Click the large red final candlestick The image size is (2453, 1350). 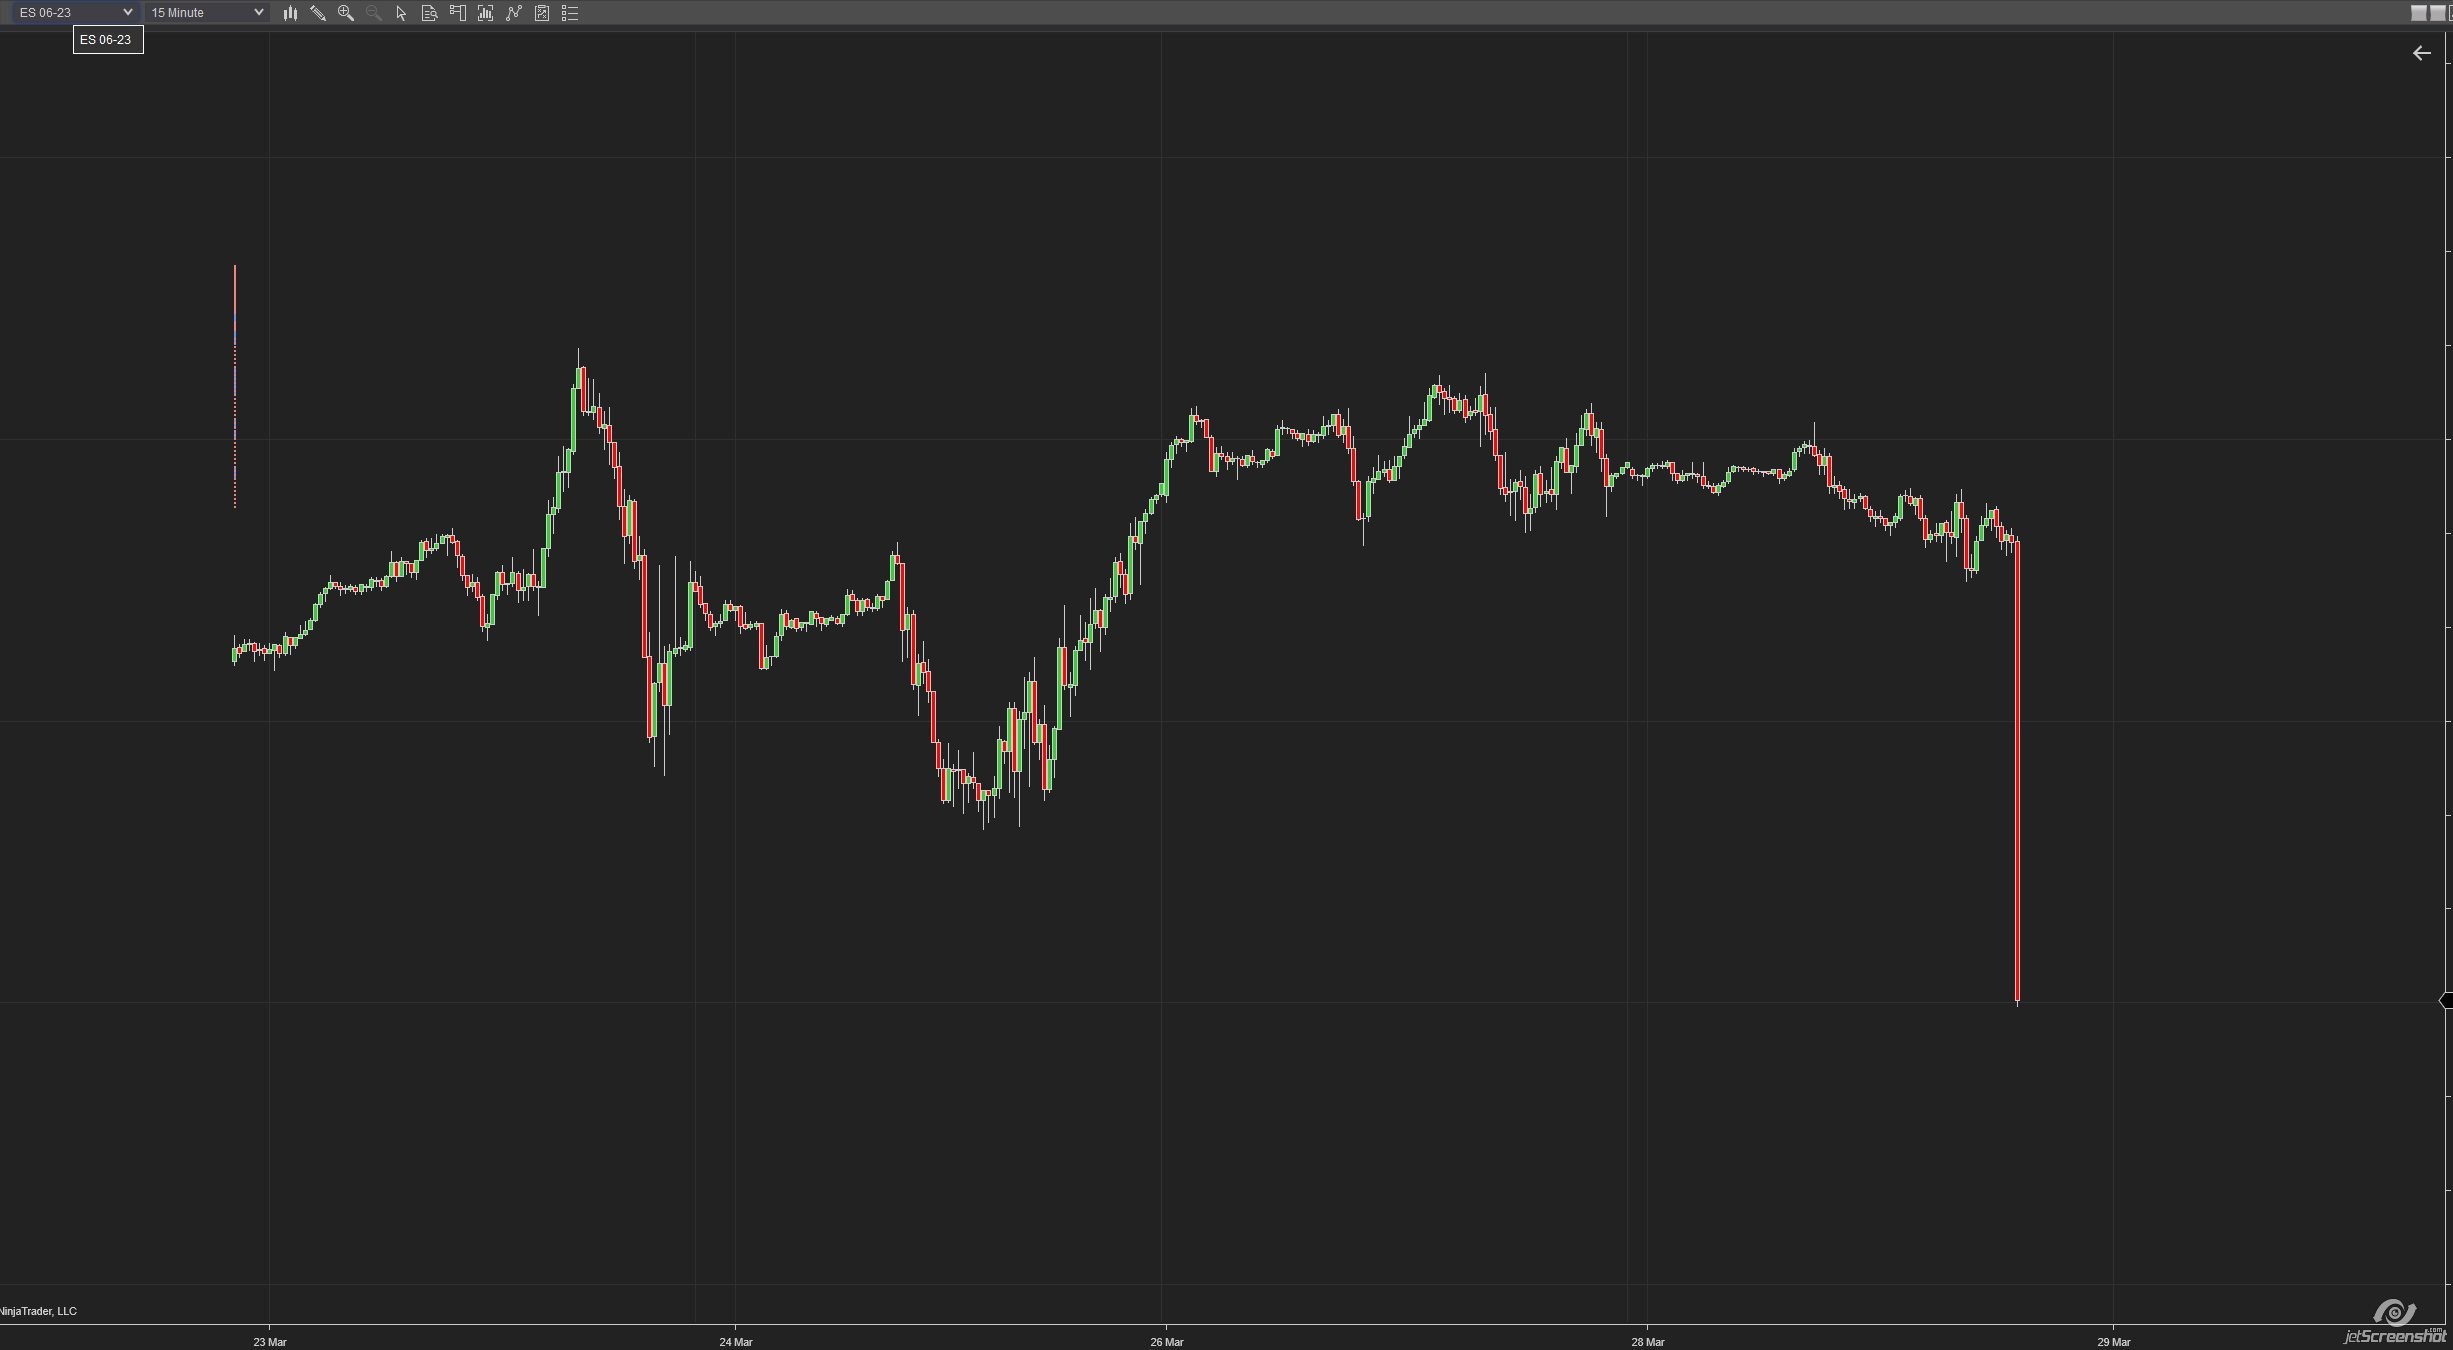pos(2018,770)
